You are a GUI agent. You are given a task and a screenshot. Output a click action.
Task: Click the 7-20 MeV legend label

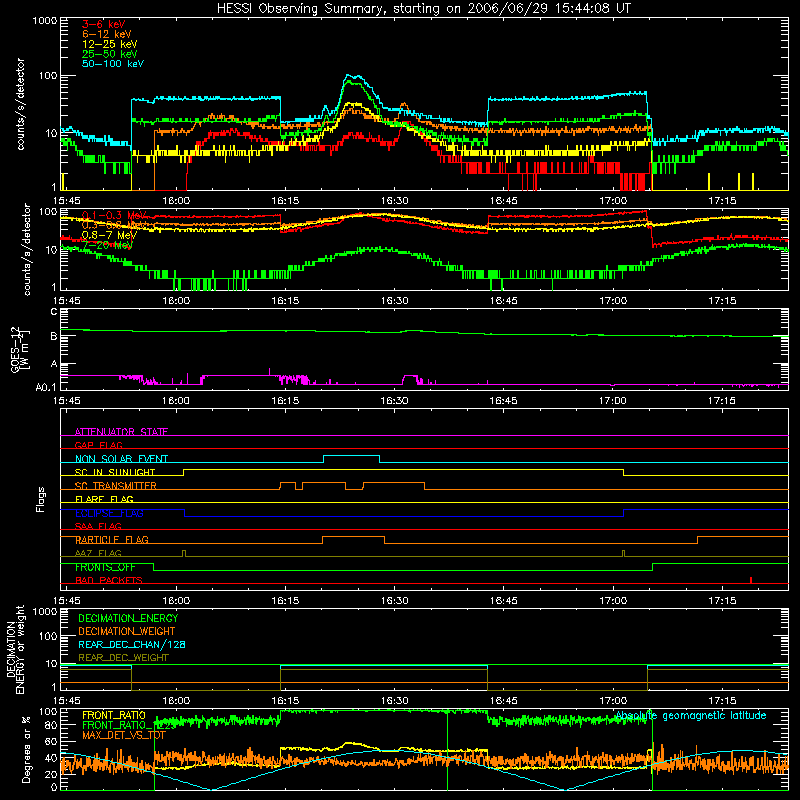(107, 245)
